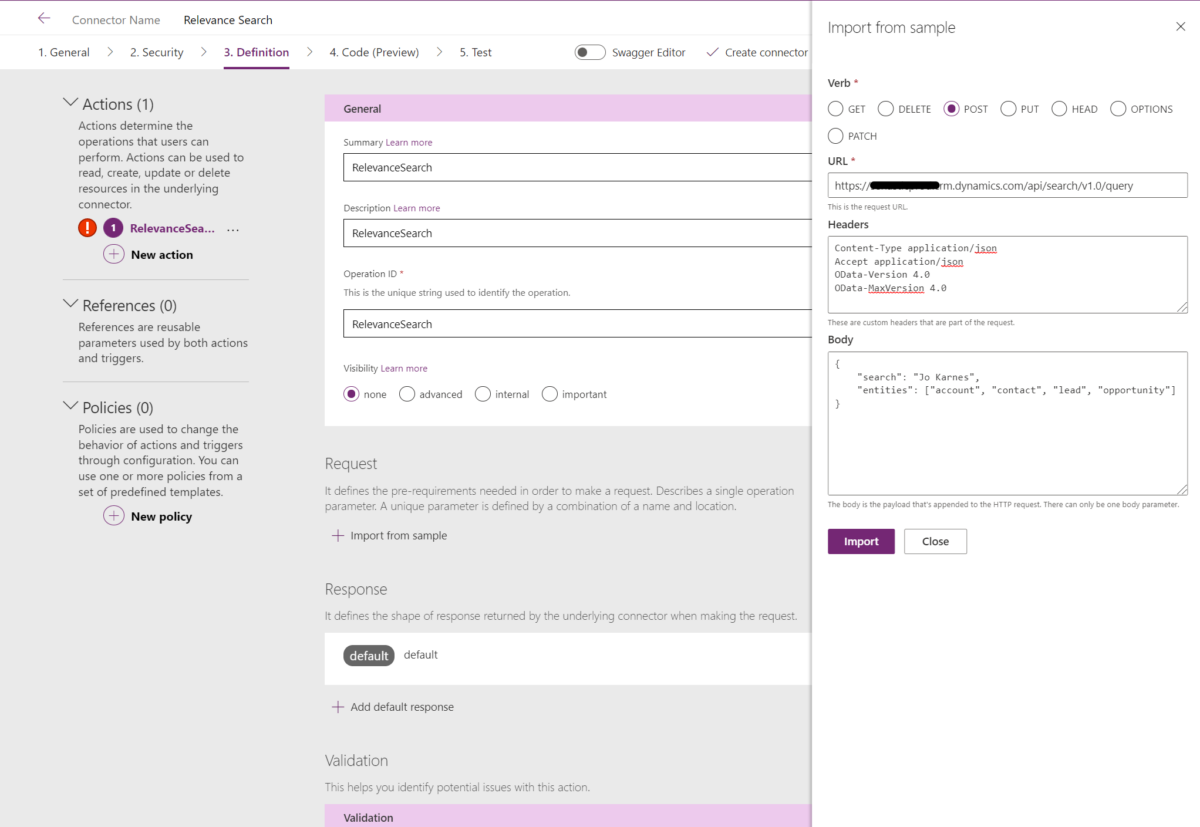
Task: Set visibility to advanced
Action: [407, 394]
